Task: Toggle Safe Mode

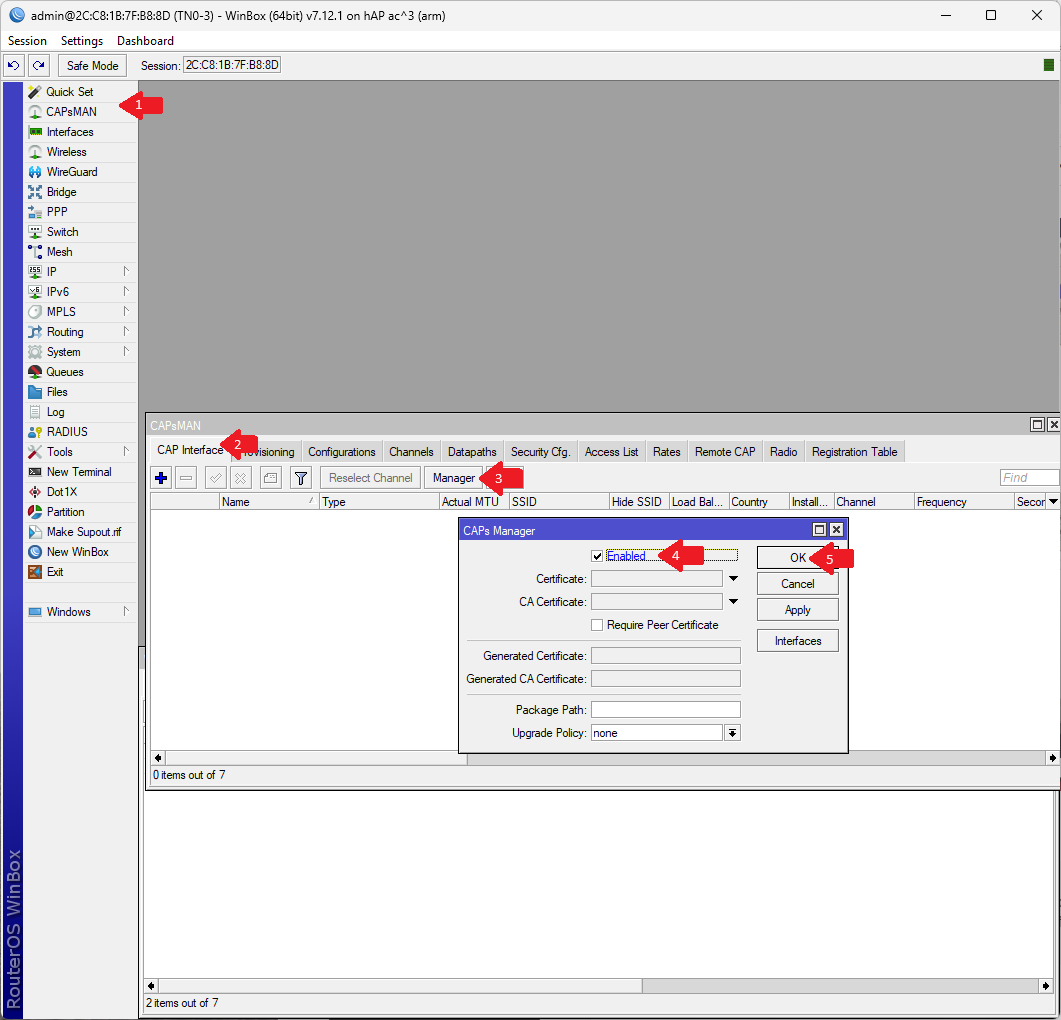Action: [x=92, y=64]
